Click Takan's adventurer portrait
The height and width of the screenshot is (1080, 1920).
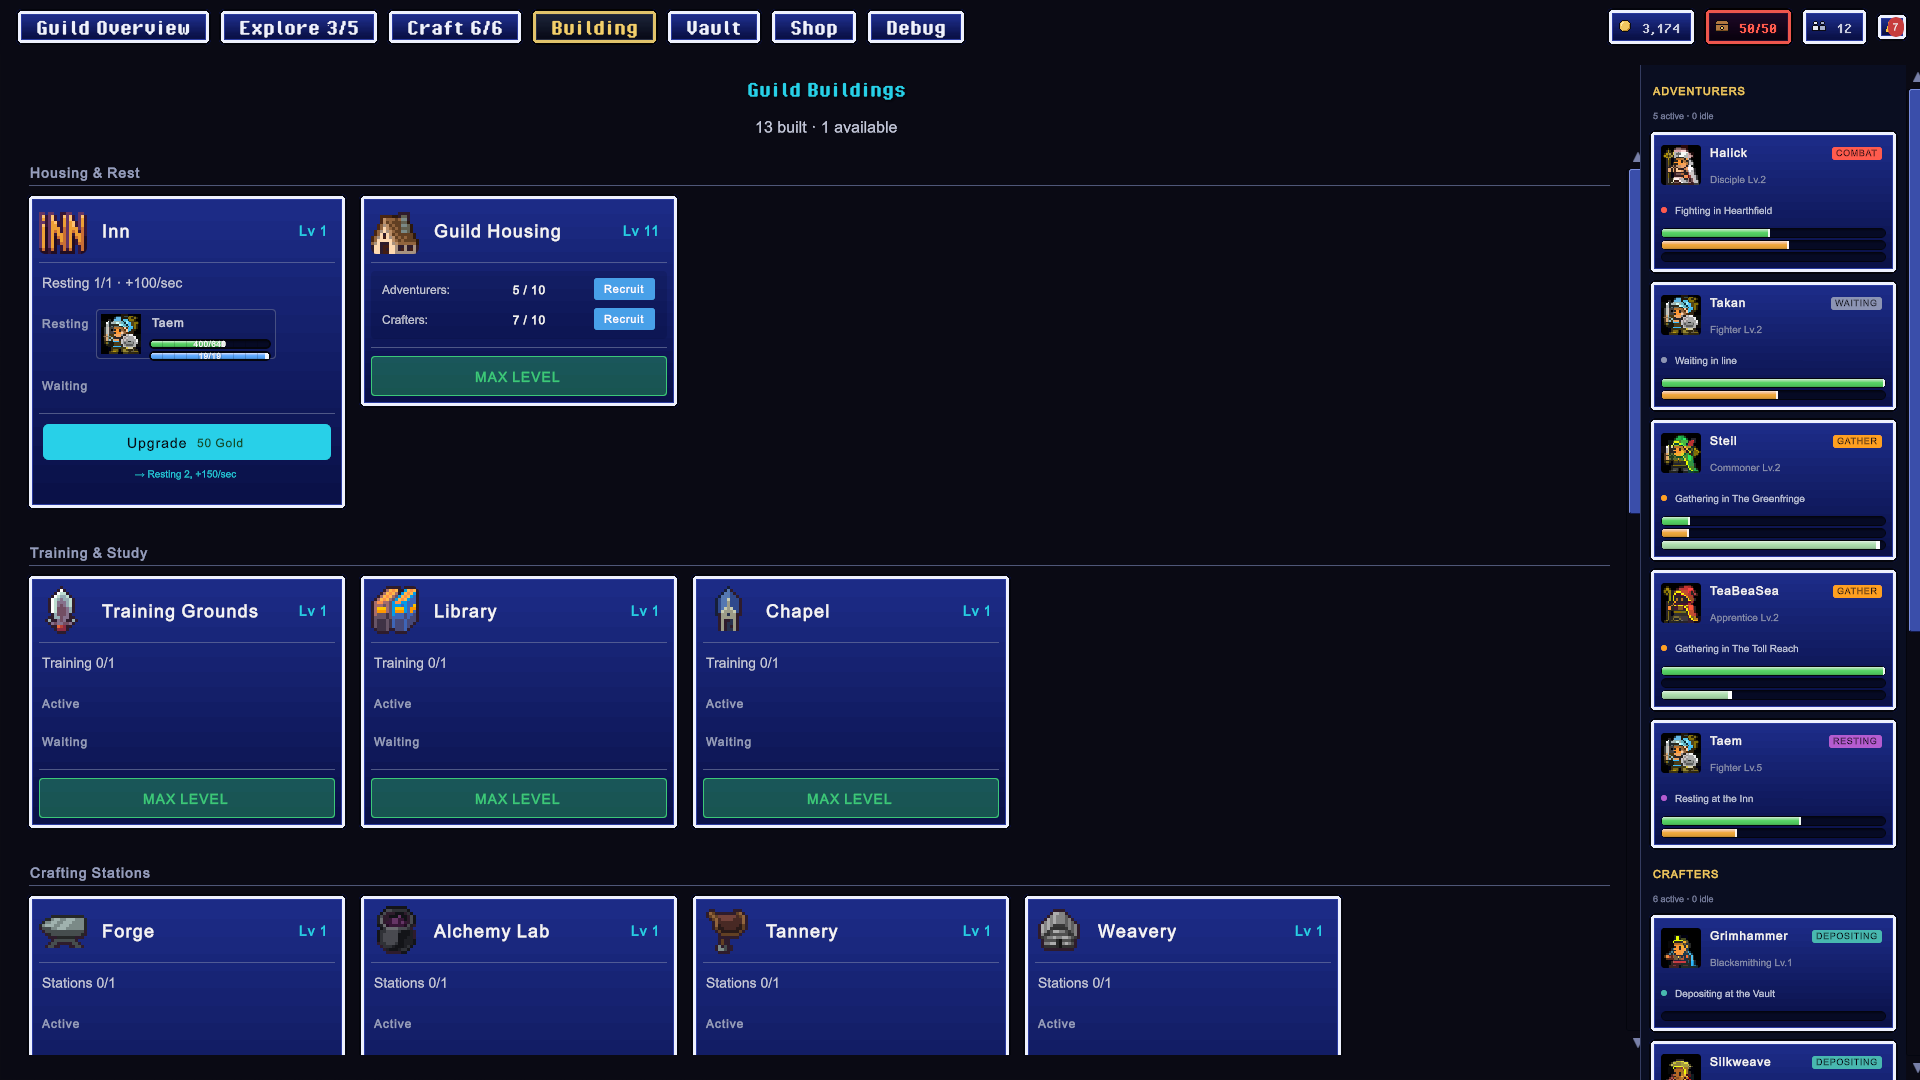pos(1681,315)
